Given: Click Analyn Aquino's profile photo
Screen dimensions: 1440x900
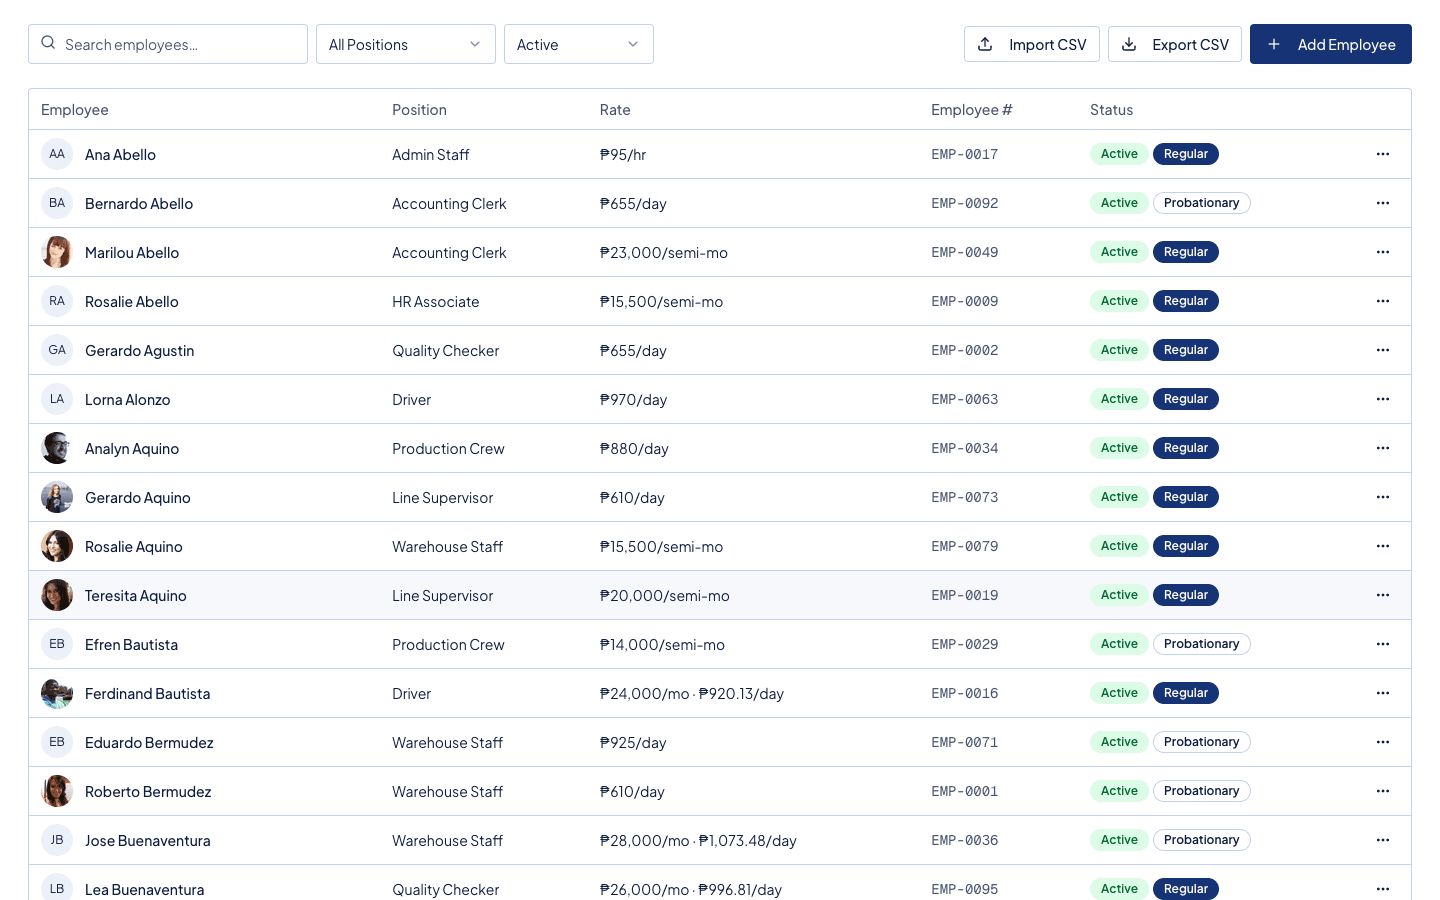Looking at the screenshot, I should 57,448.
